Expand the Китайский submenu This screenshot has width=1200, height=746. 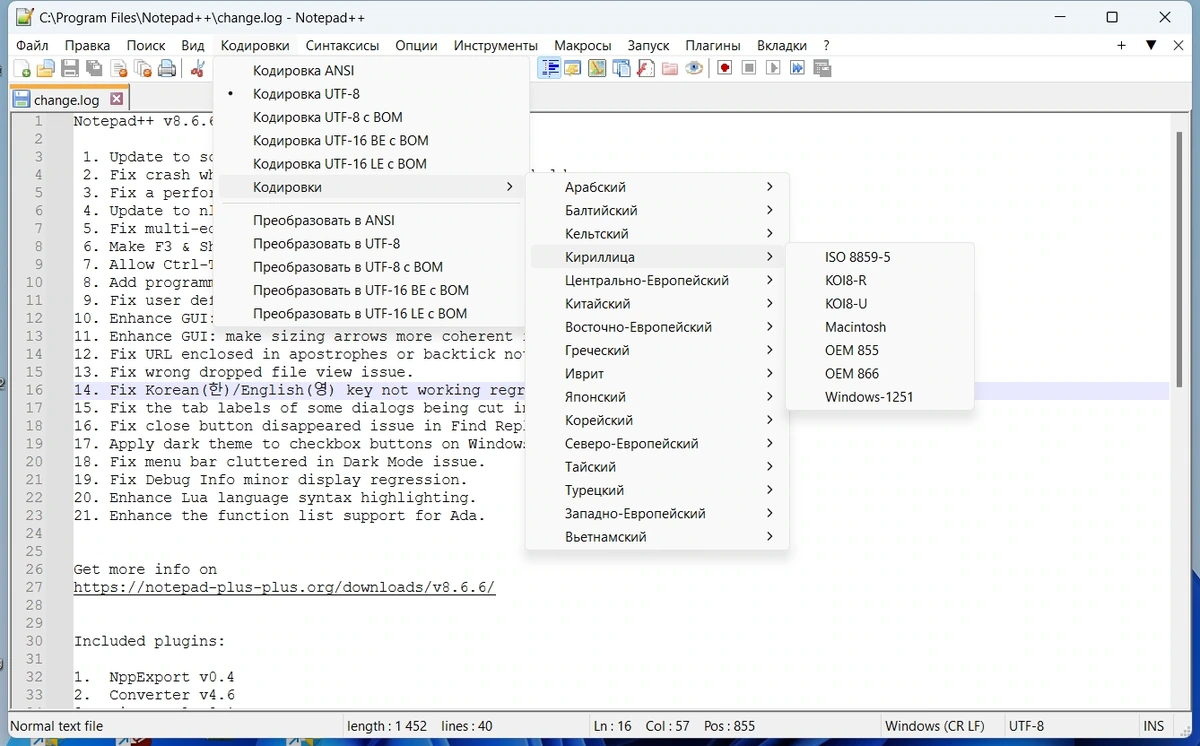pyautogui.click(x=658, y=304)
